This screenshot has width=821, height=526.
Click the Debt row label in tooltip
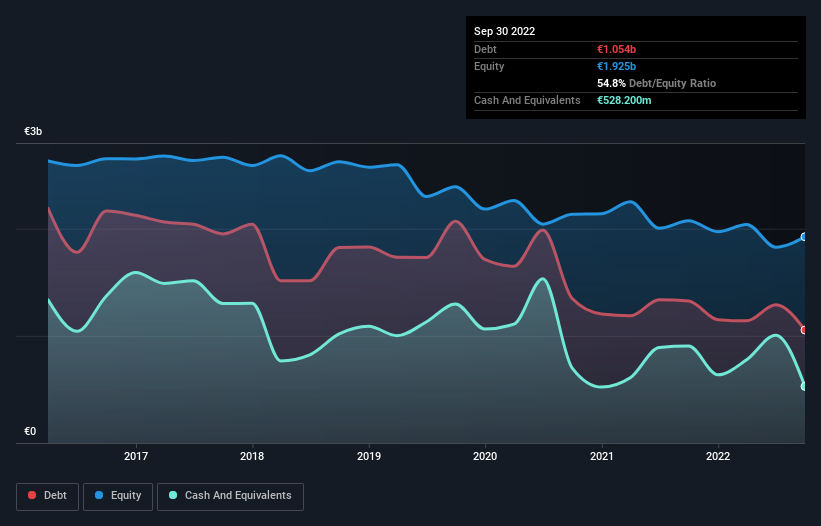pyautogui.click(x=485, y=49)
